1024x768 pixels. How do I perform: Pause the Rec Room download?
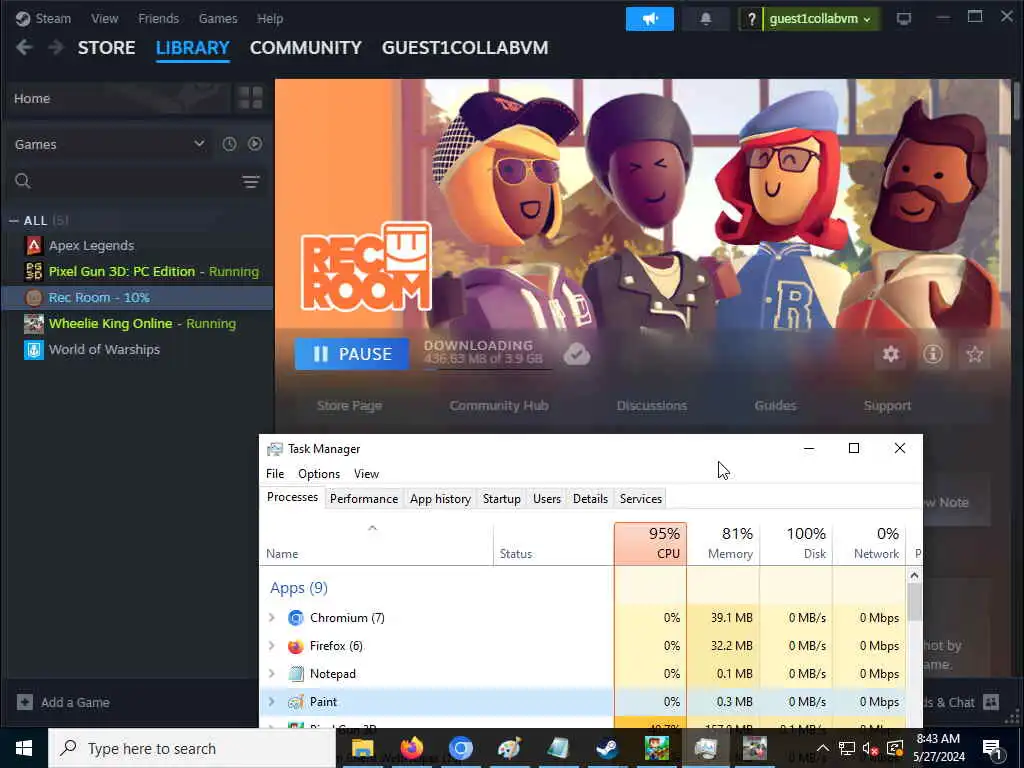click(x=351, y=354)
